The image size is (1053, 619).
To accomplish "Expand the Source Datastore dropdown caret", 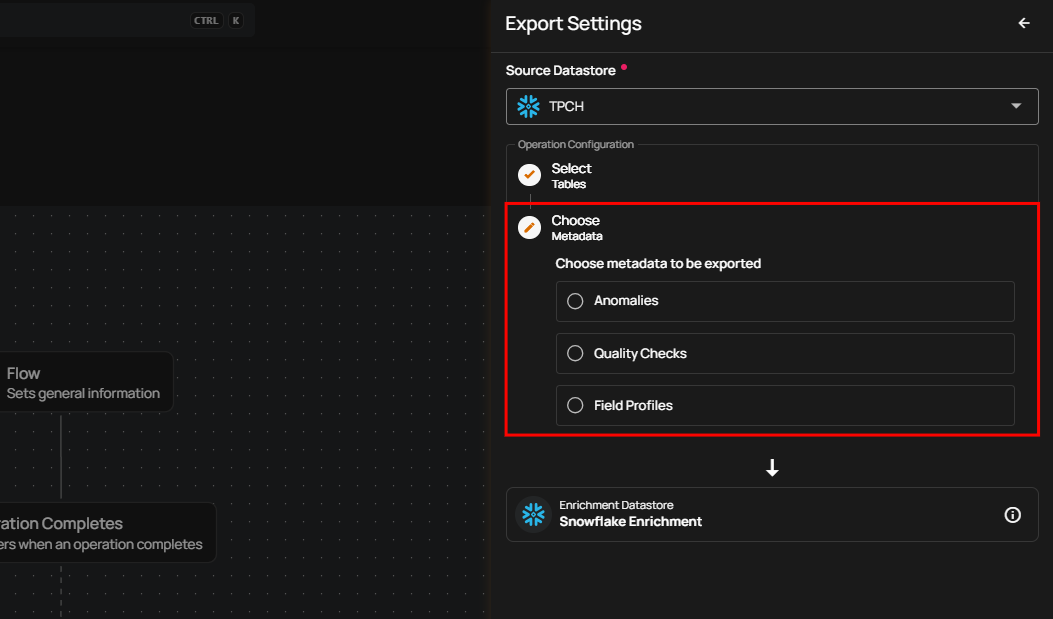I will pos(1016,106).
